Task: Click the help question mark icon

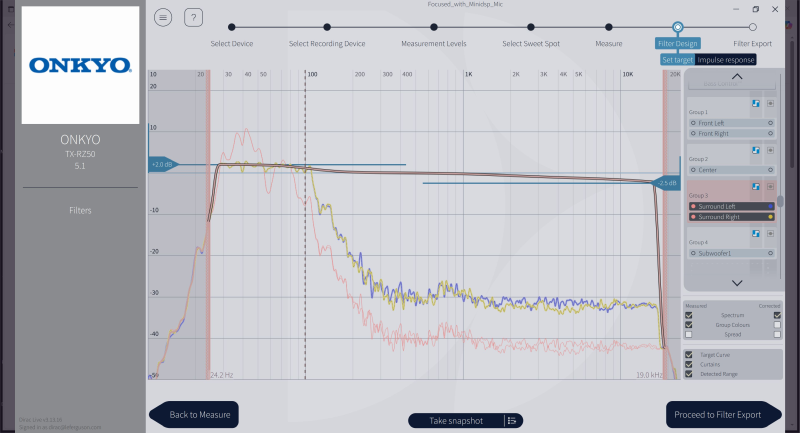Action: (194, 17)
